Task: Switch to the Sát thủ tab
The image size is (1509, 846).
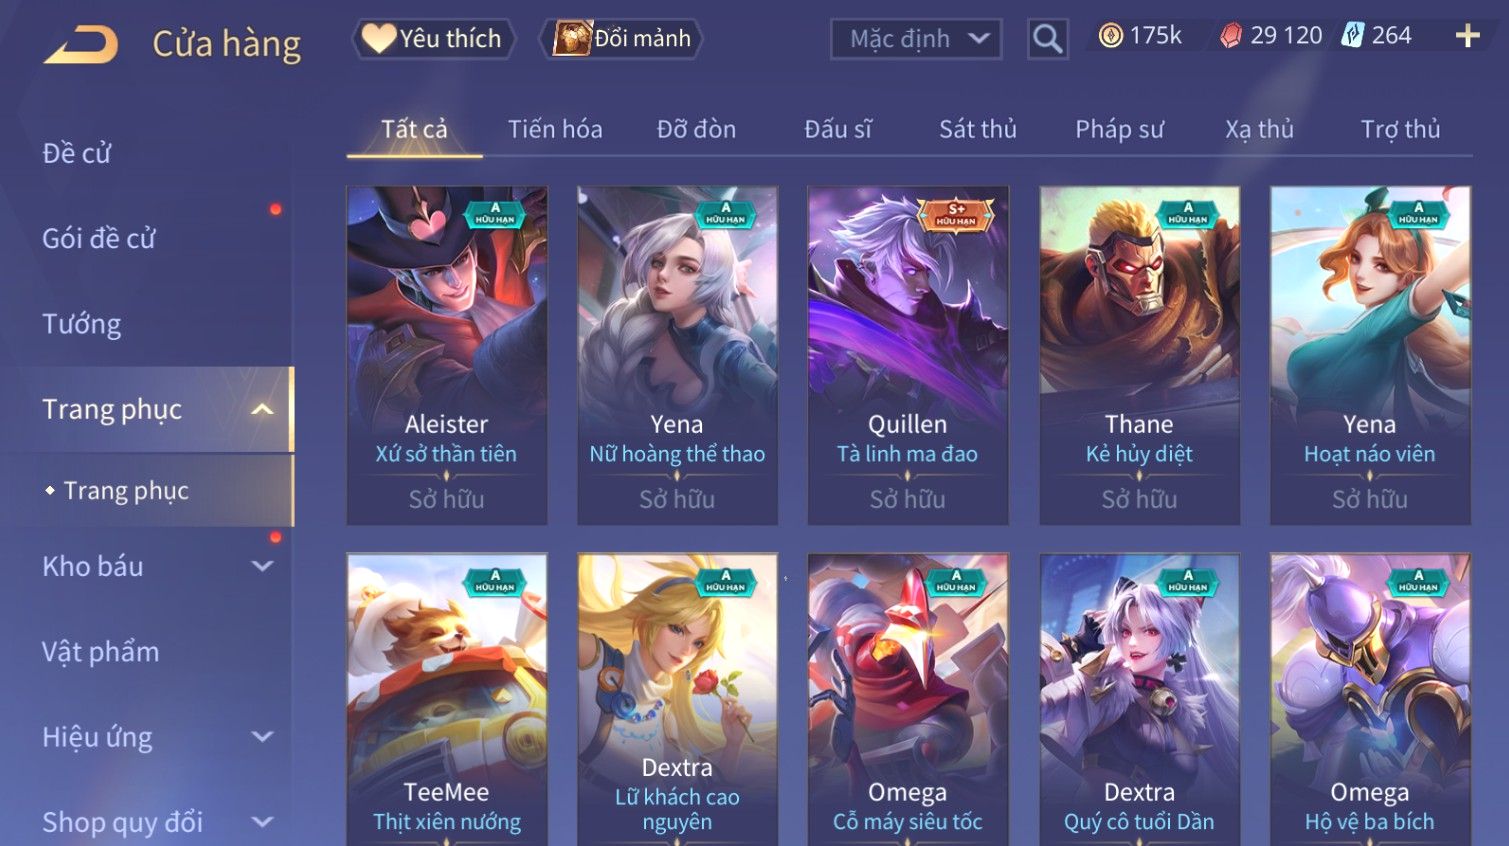Action: 977,129
